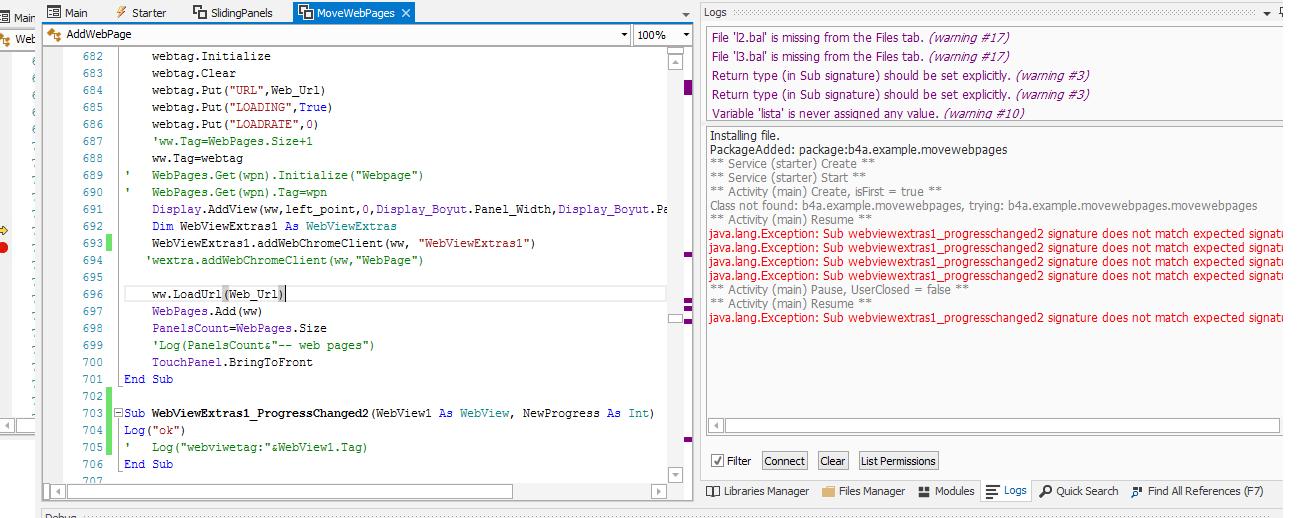Viewport: 1299px width, 518px height.
Task: Open the Quick Search panel
Action: pos(1078,491)
